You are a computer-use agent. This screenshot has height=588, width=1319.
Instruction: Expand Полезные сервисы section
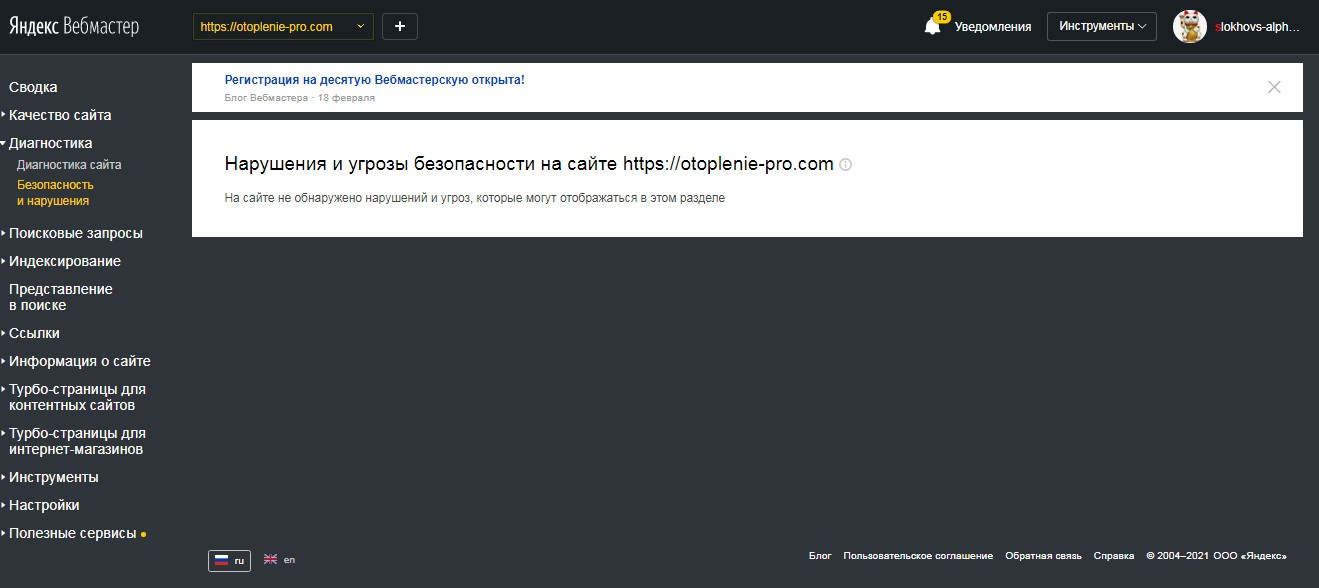pyautogui.click(x=72, y=533)
